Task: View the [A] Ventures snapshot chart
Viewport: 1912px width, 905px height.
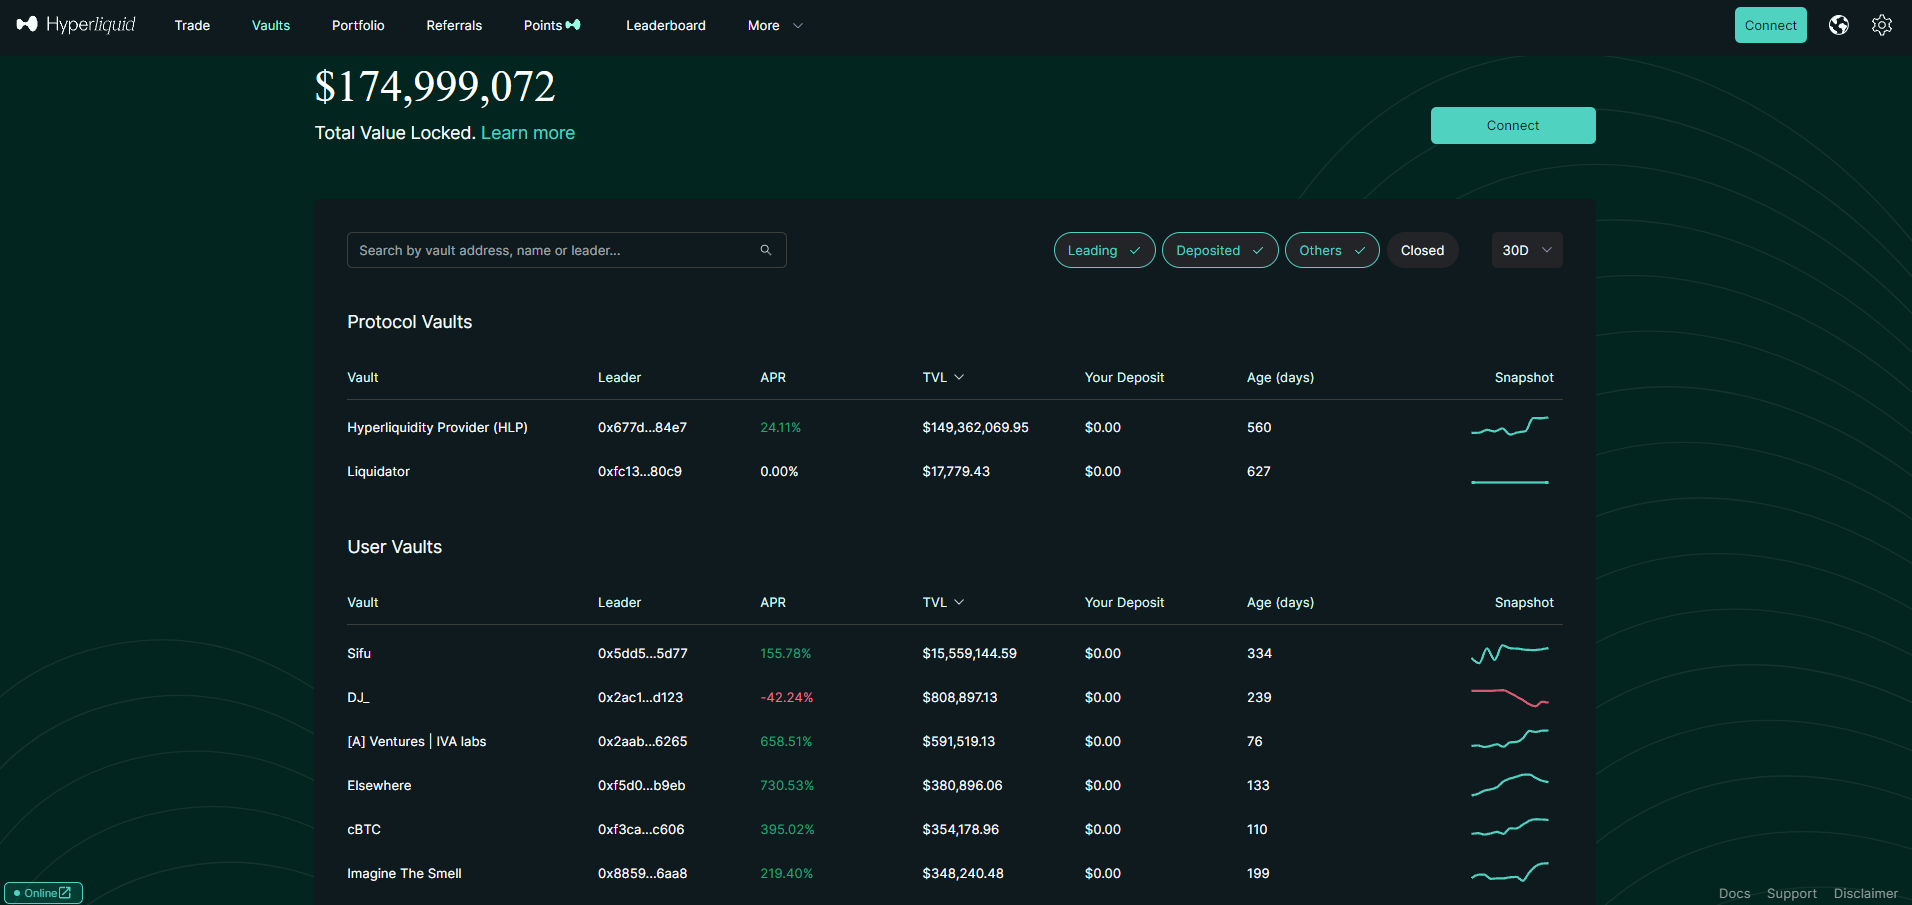Action: [1510, 739]
